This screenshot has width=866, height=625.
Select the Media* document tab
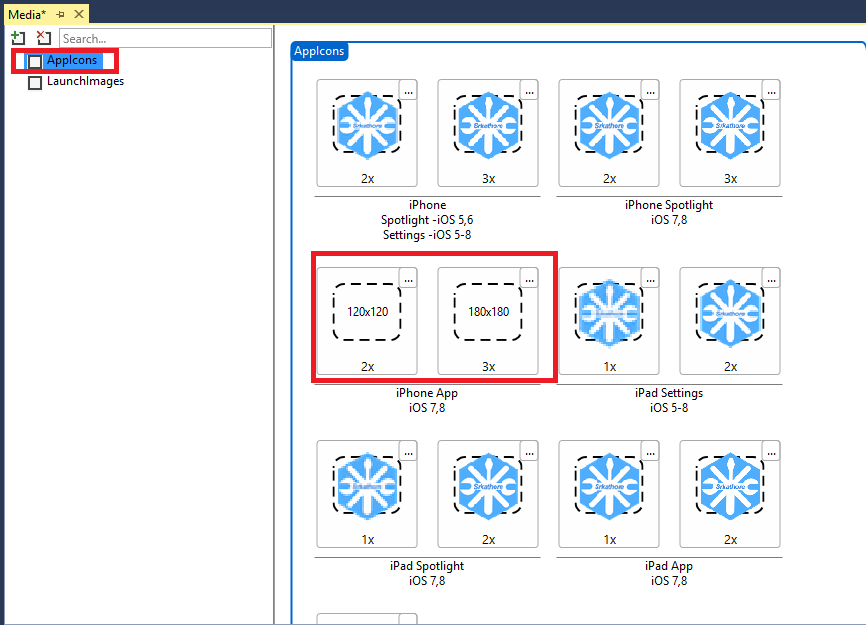click(x=25, y=14)
